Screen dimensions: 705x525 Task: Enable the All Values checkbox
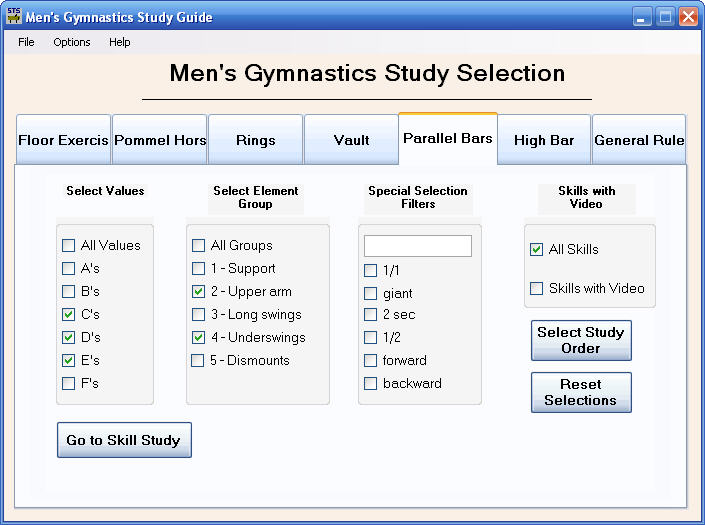tap(69, 245)
